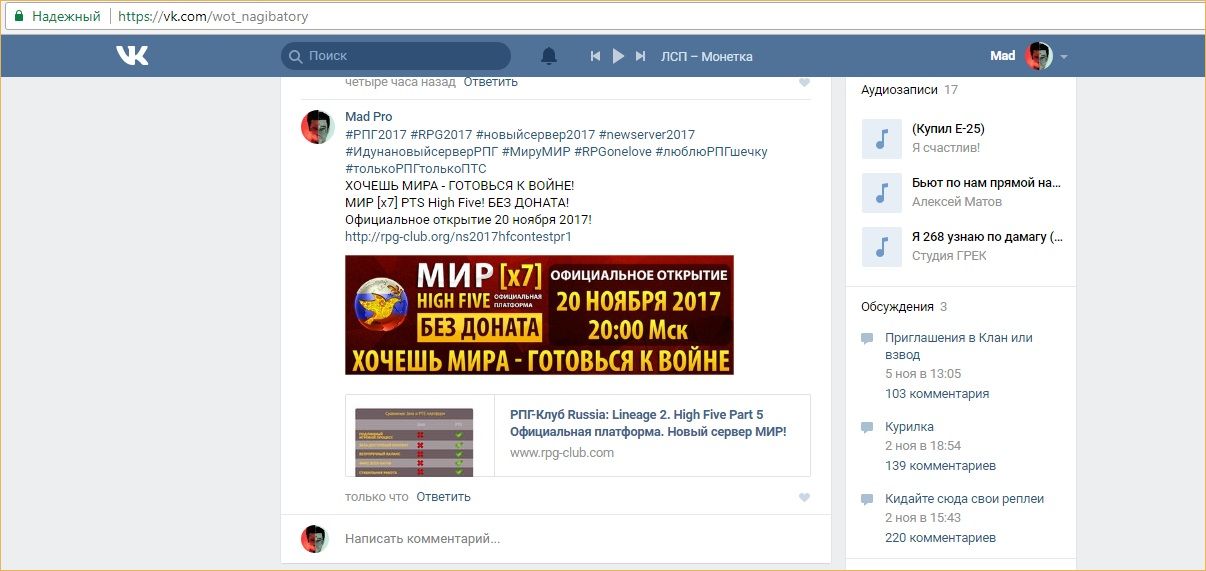This screenshot has height=571, width=1206.
Task: Click the VK logo in header
Action: point(132,56)
